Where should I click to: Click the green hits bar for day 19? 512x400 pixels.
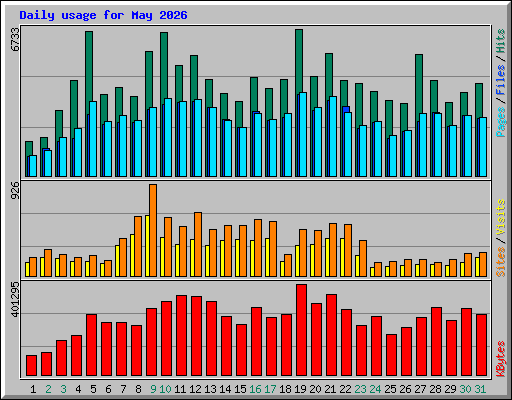coord(299,61)
